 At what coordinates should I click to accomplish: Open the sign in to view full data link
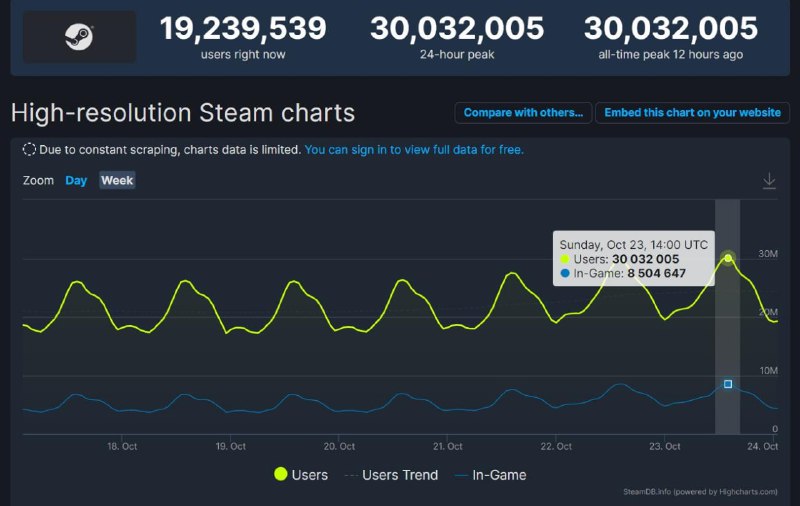(x=414, y=149)
